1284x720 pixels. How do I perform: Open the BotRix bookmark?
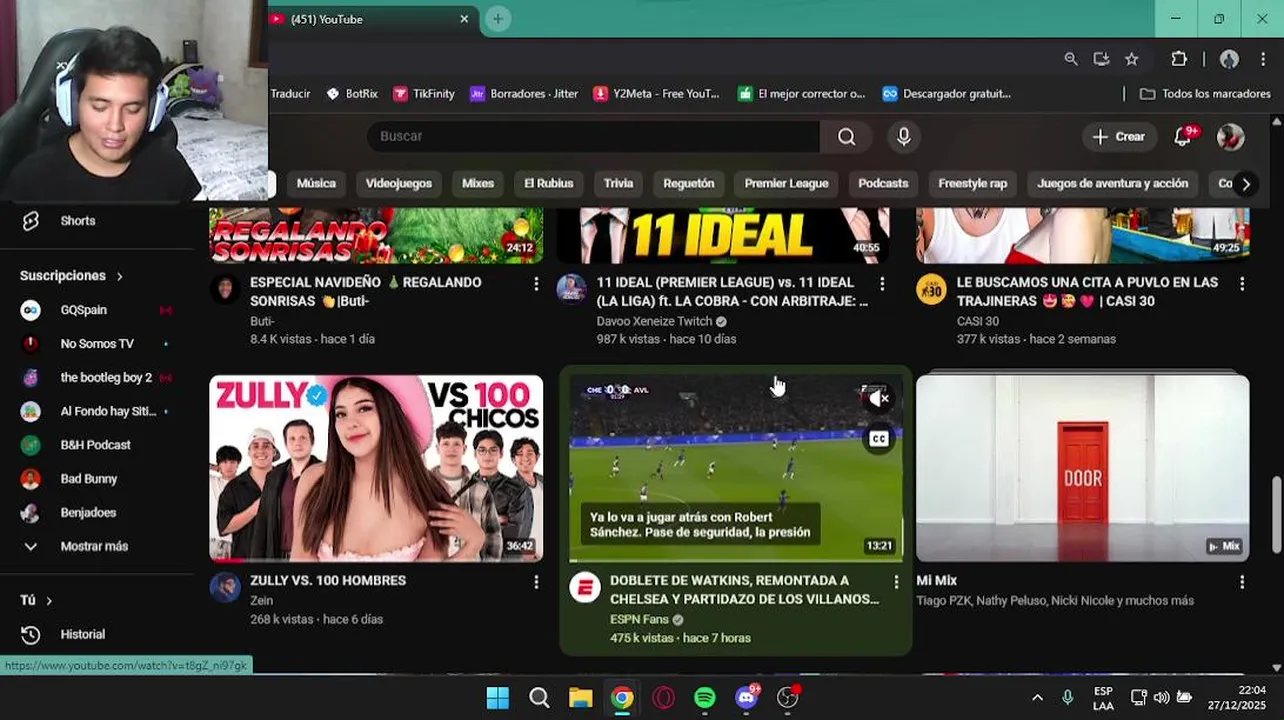[352, 94]
